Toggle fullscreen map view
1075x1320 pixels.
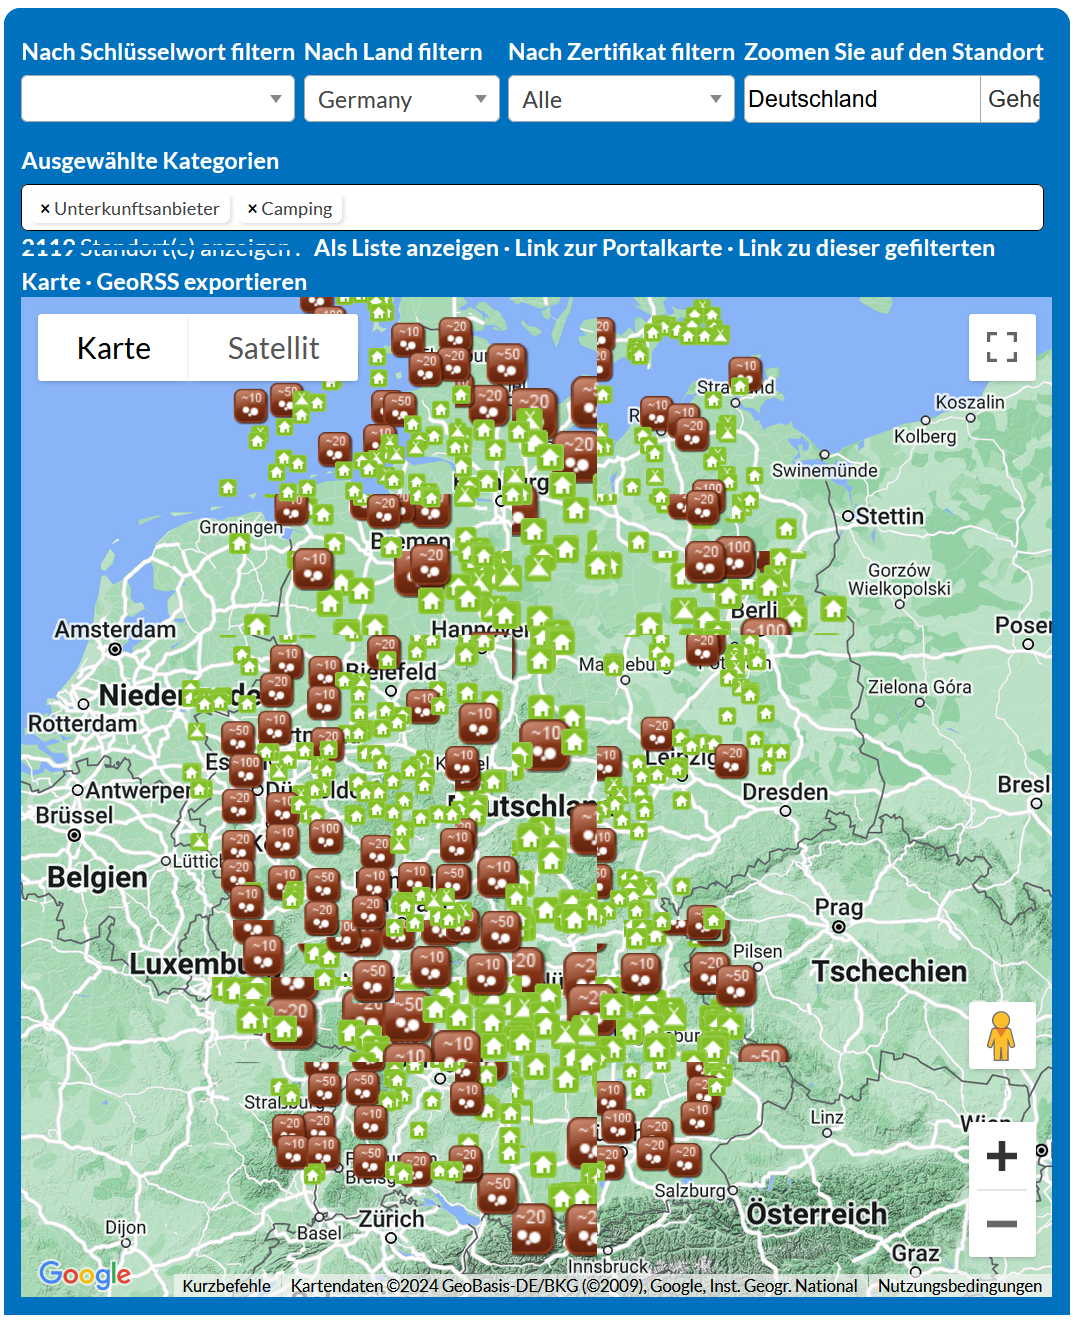(1001, 347)
